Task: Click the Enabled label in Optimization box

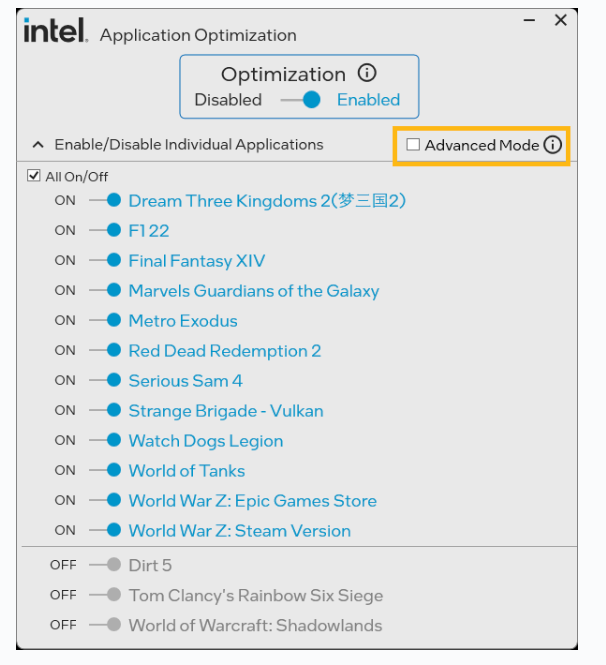Action: [x=369, y=100]
